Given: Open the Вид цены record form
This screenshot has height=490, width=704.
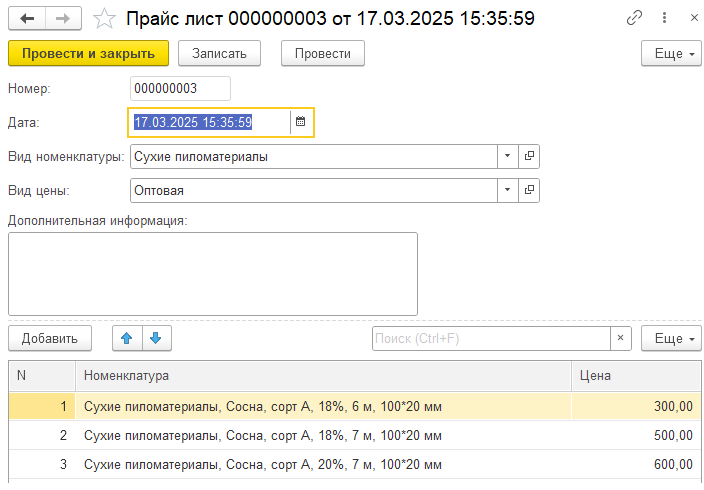Looking at the screenshot, I should [x=529, y=190].
